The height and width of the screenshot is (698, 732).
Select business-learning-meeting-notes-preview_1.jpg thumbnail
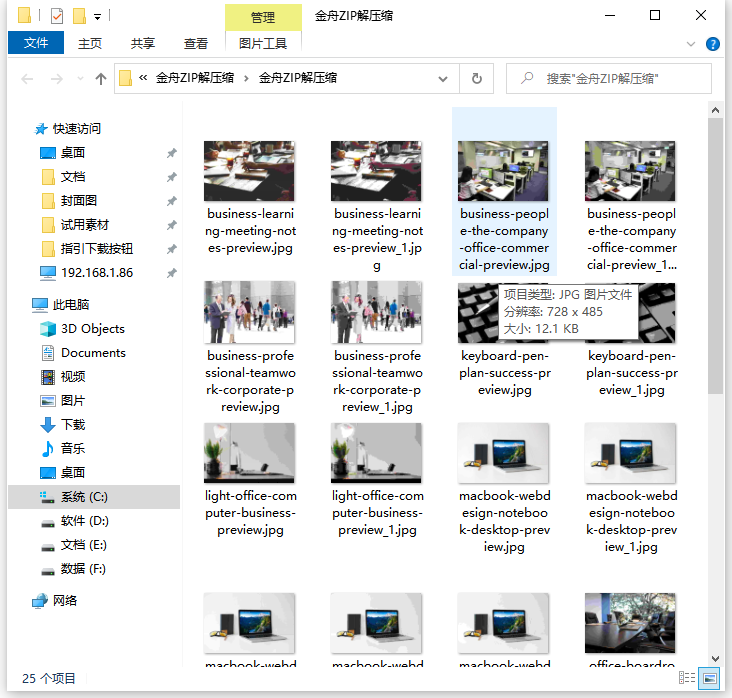(x=376, y=171)
